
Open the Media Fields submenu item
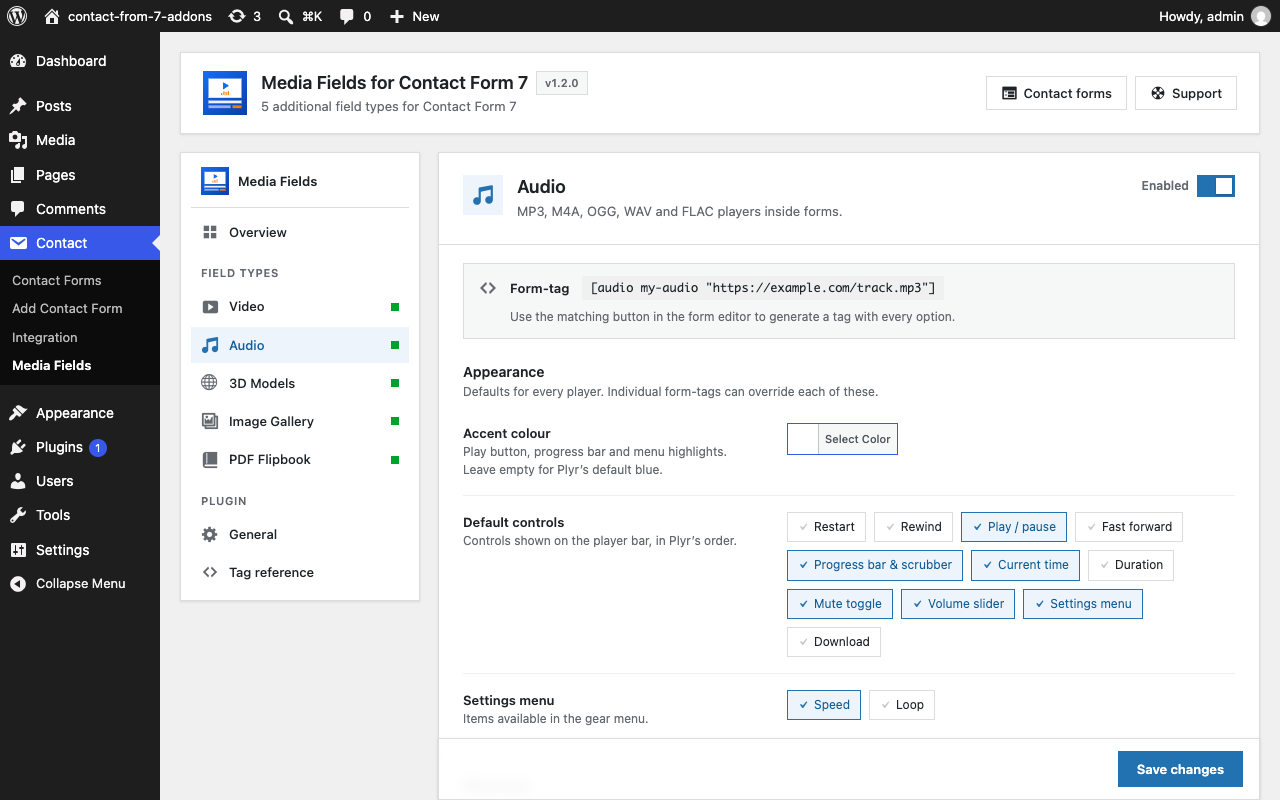(52, 365)
